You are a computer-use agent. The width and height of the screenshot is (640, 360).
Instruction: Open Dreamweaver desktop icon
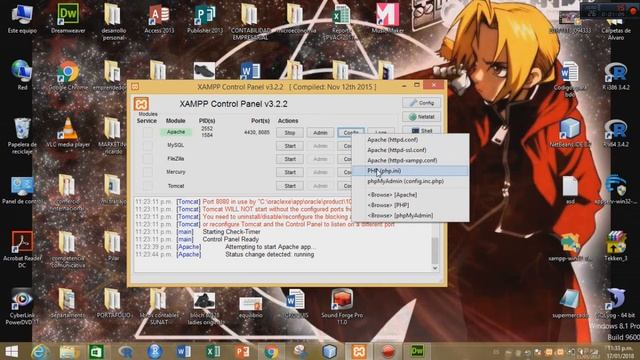coord(68,18)
